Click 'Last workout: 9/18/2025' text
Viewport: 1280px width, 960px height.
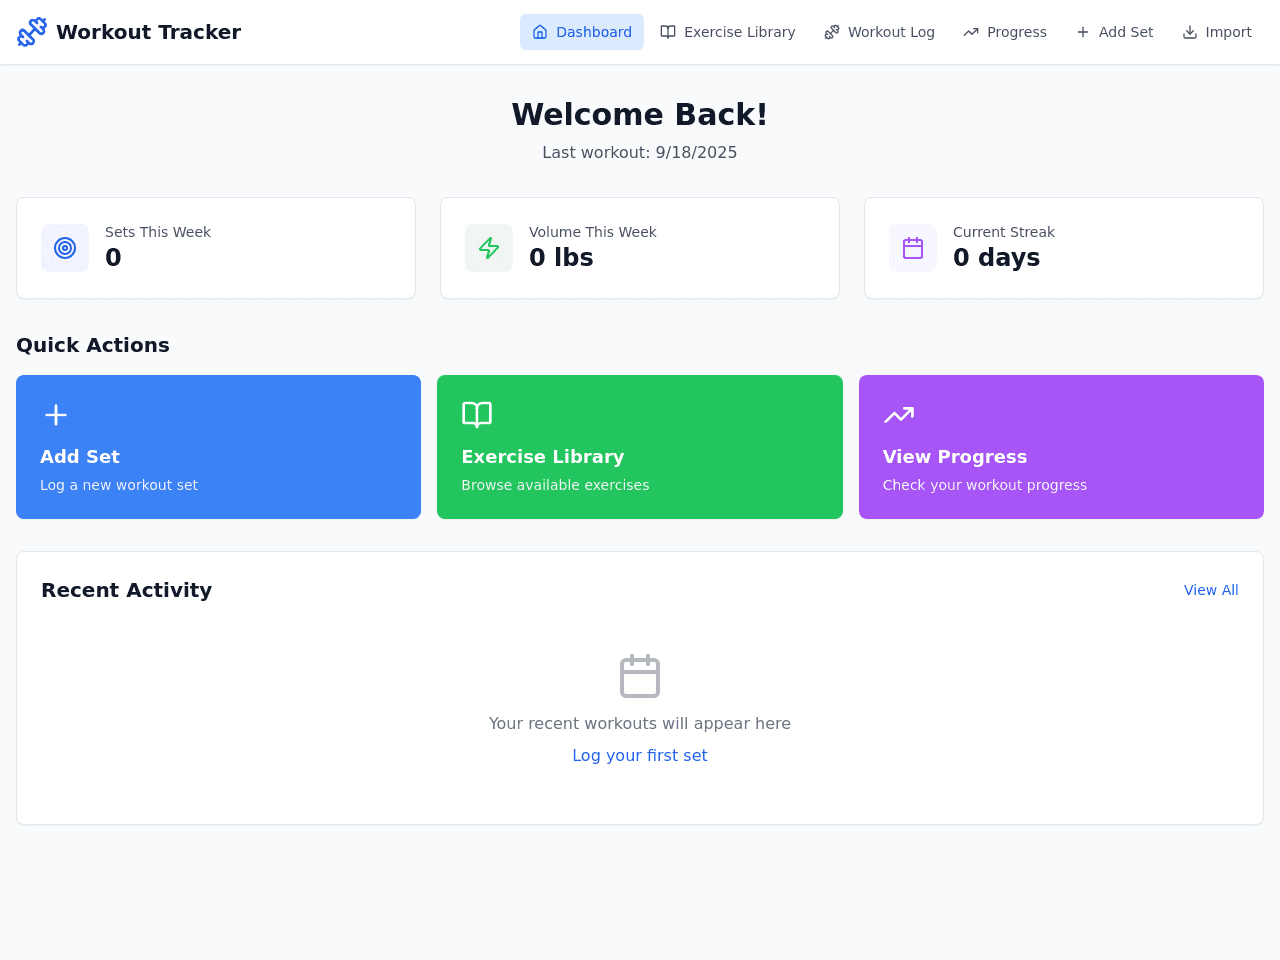click(640, 152)
